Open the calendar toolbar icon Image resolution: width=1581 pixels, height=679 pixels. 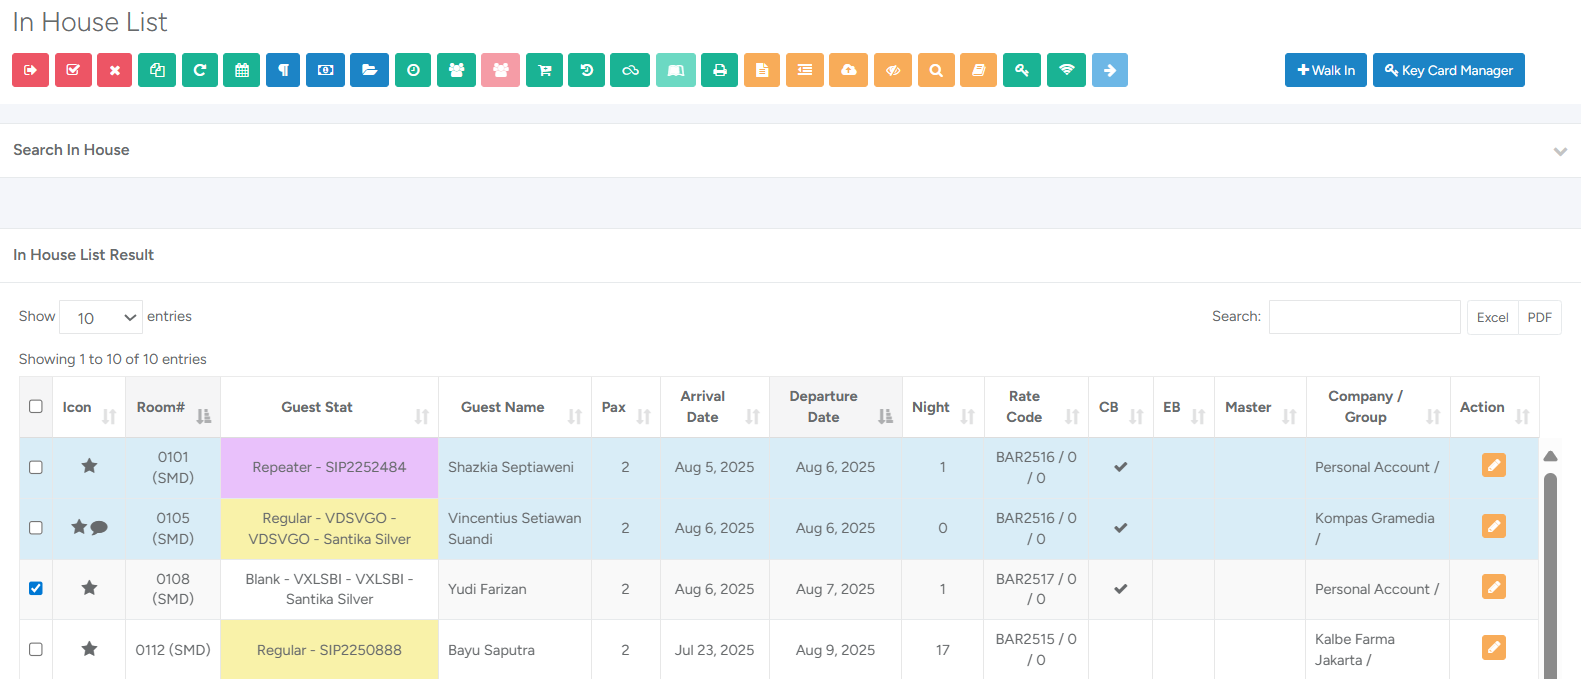pos(242,70)
